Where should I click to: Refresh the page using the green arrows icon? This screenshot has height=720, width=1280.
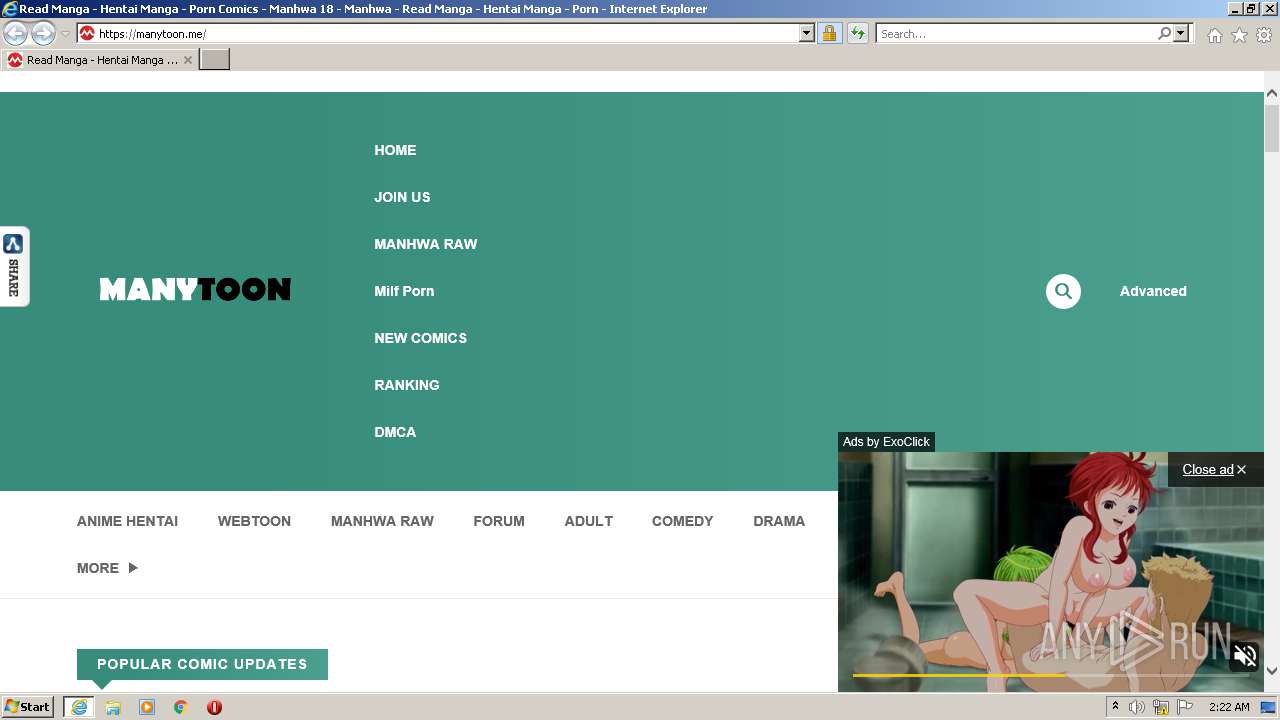click(x=858, y=33)
